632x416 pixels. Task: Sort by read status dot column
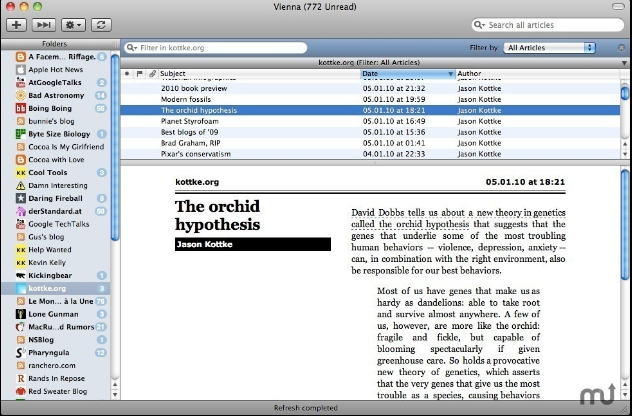coord(127,73)
